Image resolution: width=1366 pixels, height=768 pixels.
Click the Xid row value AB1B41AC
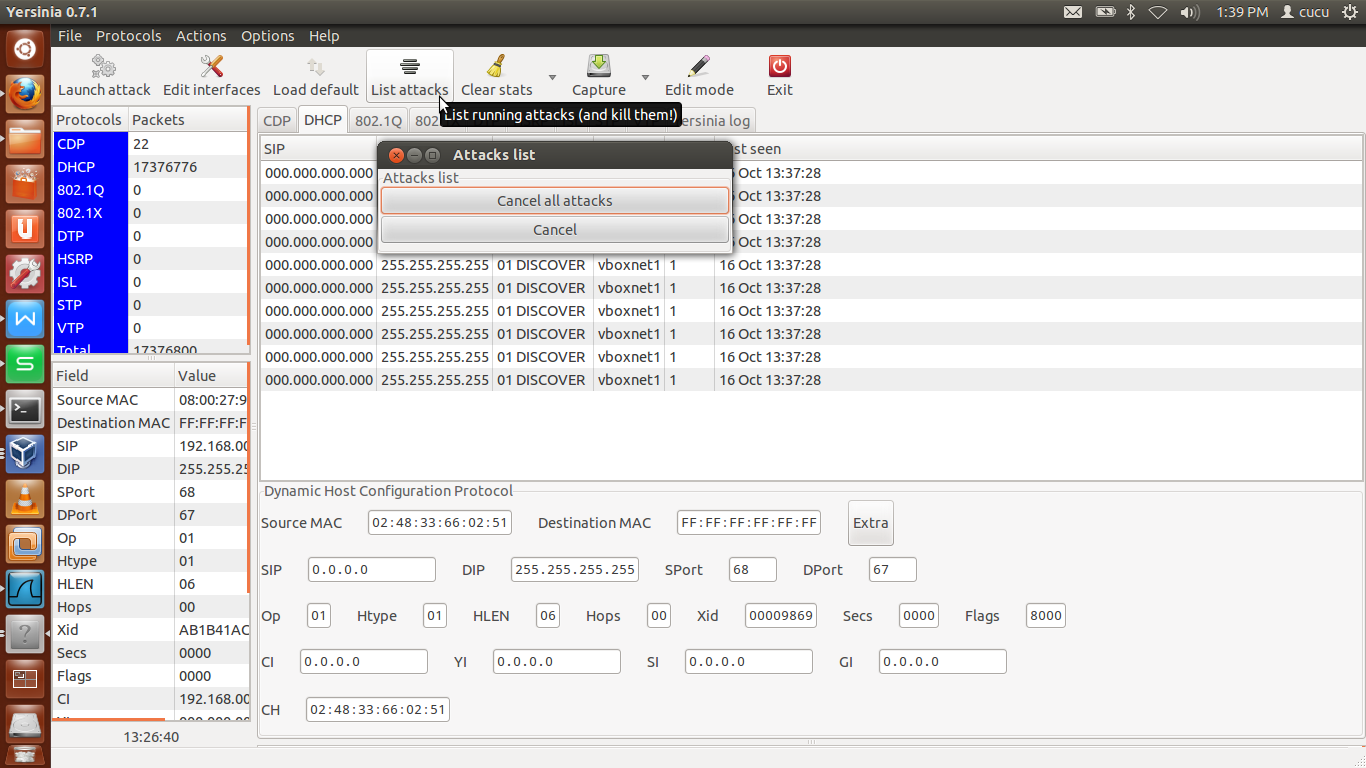(x=214, y=630)
